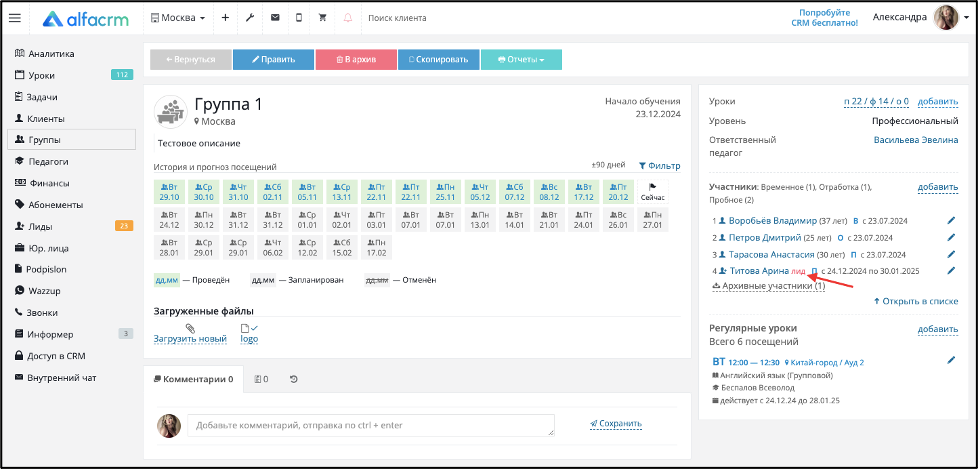
Task: Select the Вт 24.12 planned visit cell
Action: tap(169, 220)
